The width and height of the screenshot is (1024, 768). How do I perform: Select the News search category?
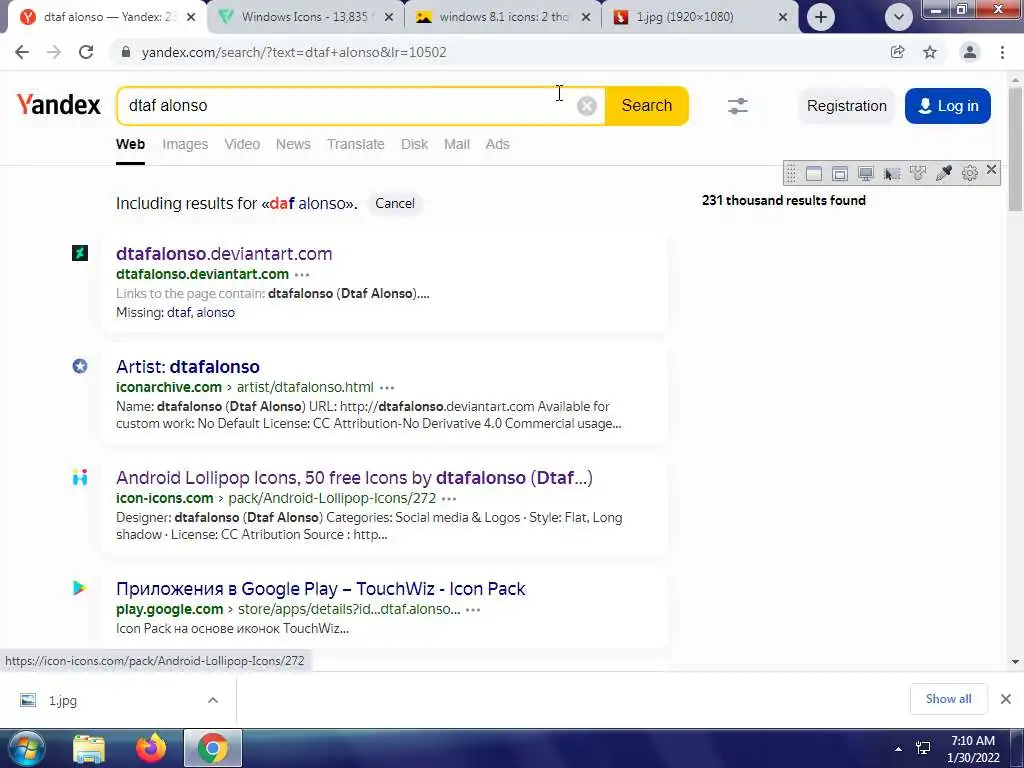point(293,144)
